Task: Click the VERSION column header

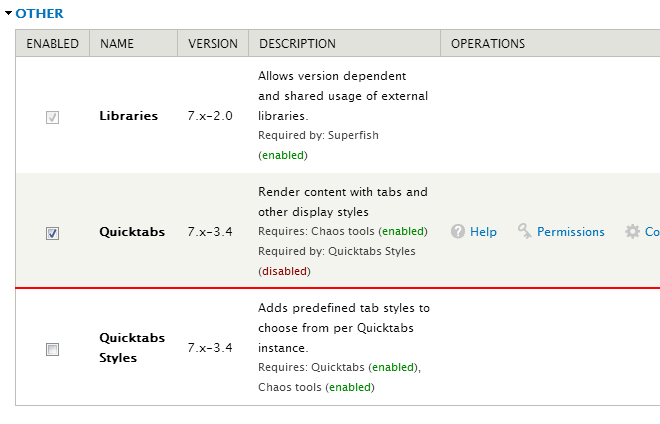Action: click(213, 43)
